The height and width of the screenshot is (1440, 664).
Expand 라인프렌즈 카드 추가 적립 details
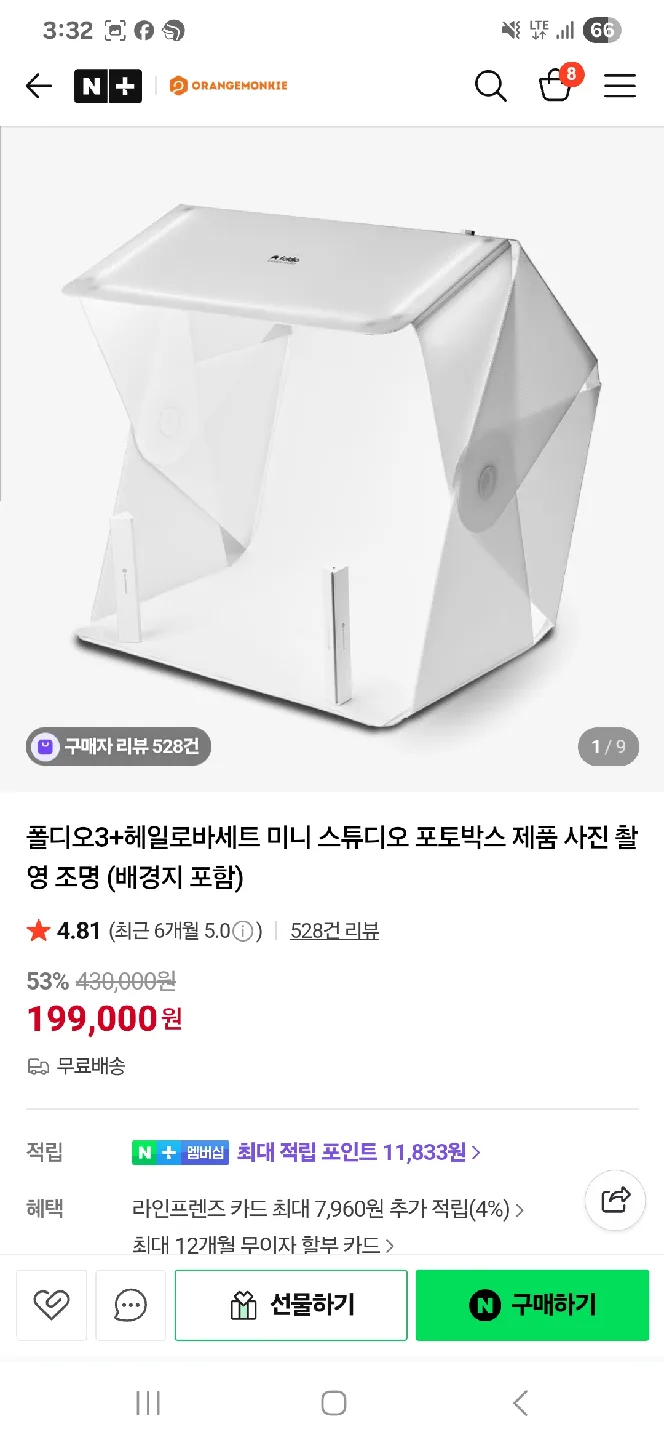[328, 1209]
